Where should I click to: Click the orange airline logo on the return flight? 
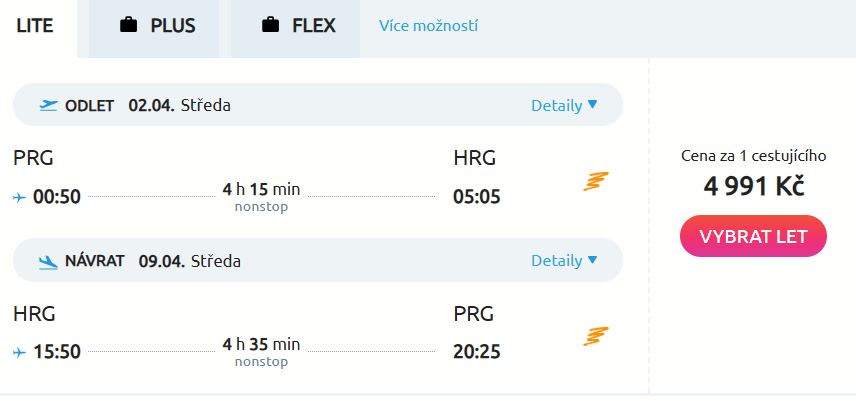click(x=596, y=336)
